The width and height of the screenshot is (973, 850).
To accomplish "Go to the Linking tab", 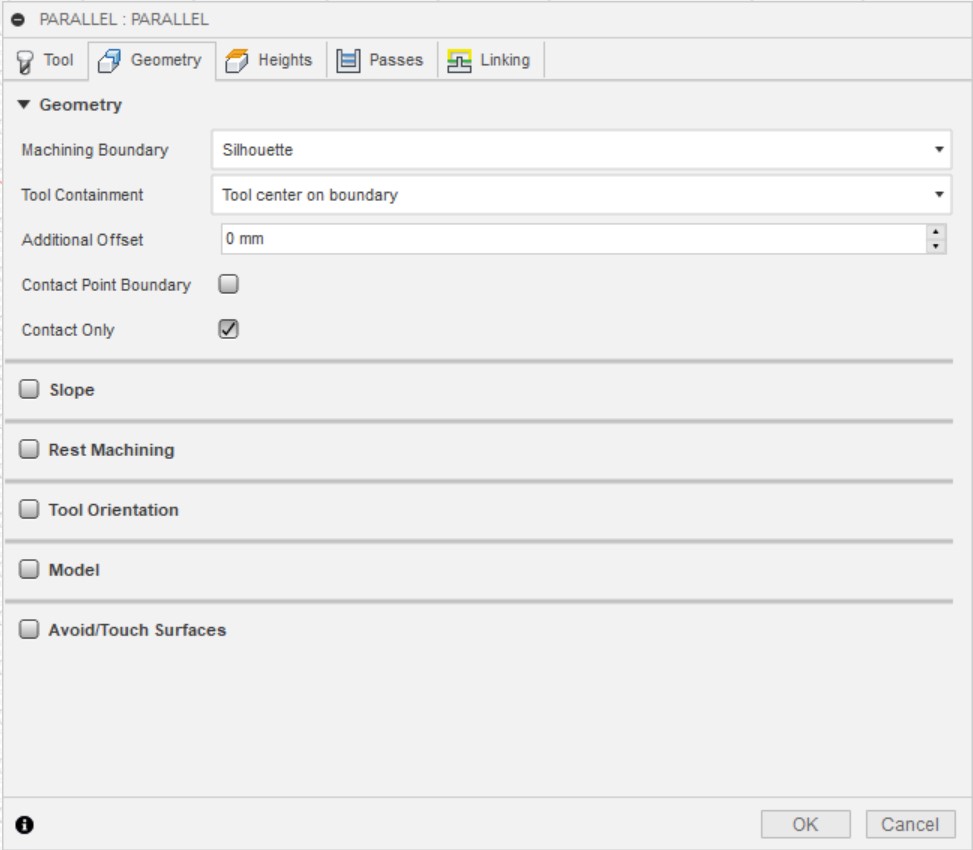I will coord(490,60).
